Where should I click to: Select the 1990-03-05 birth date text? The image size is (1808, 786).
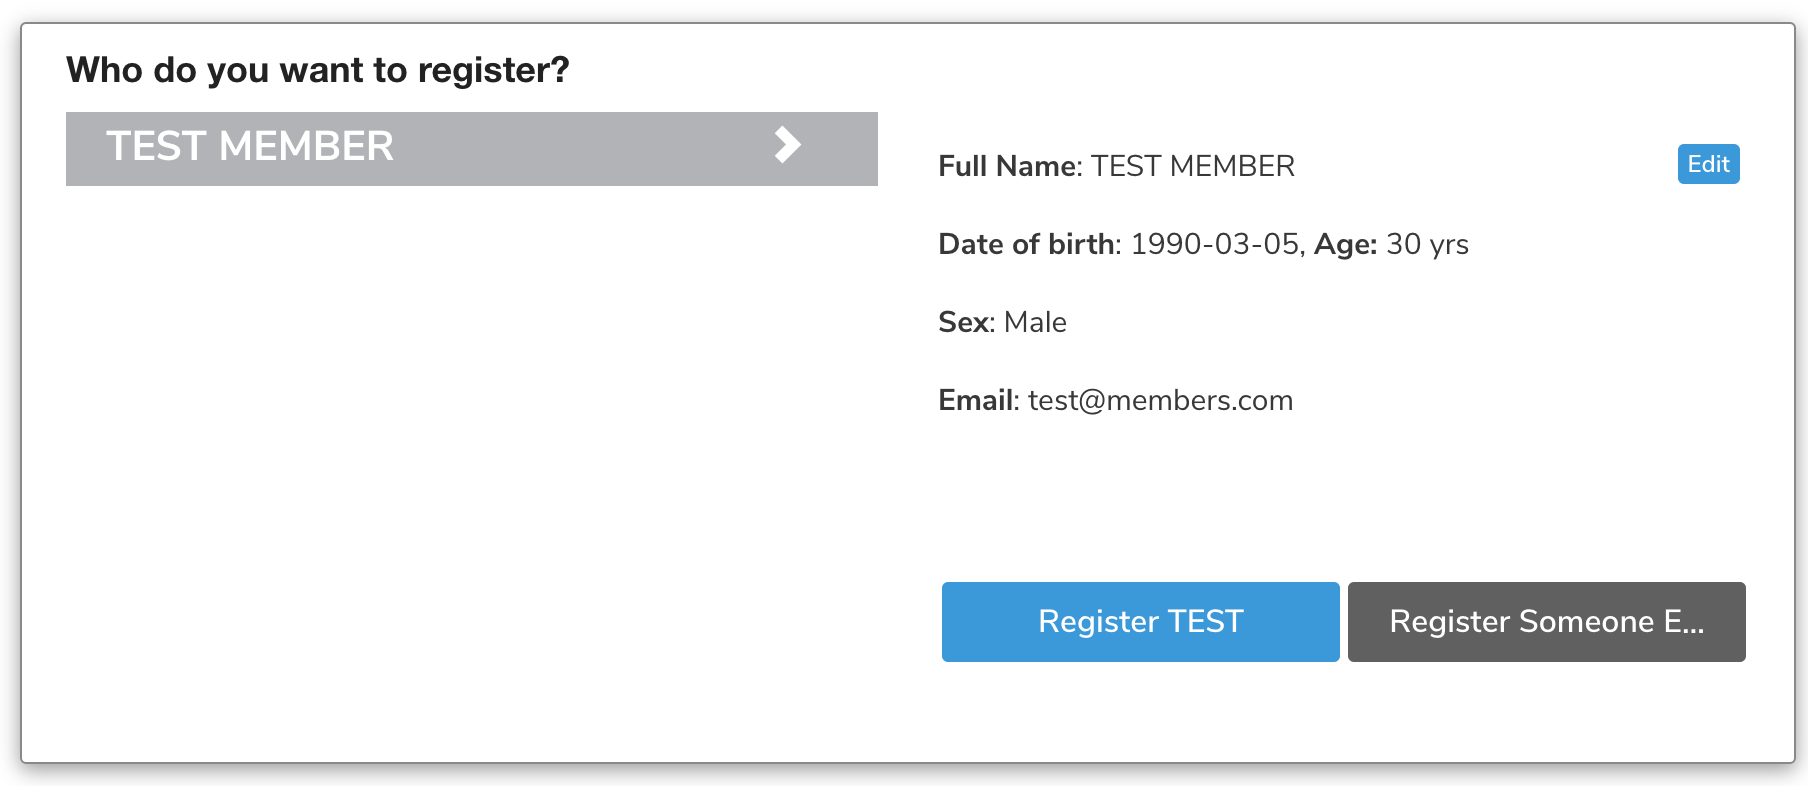coord(1214,244)
